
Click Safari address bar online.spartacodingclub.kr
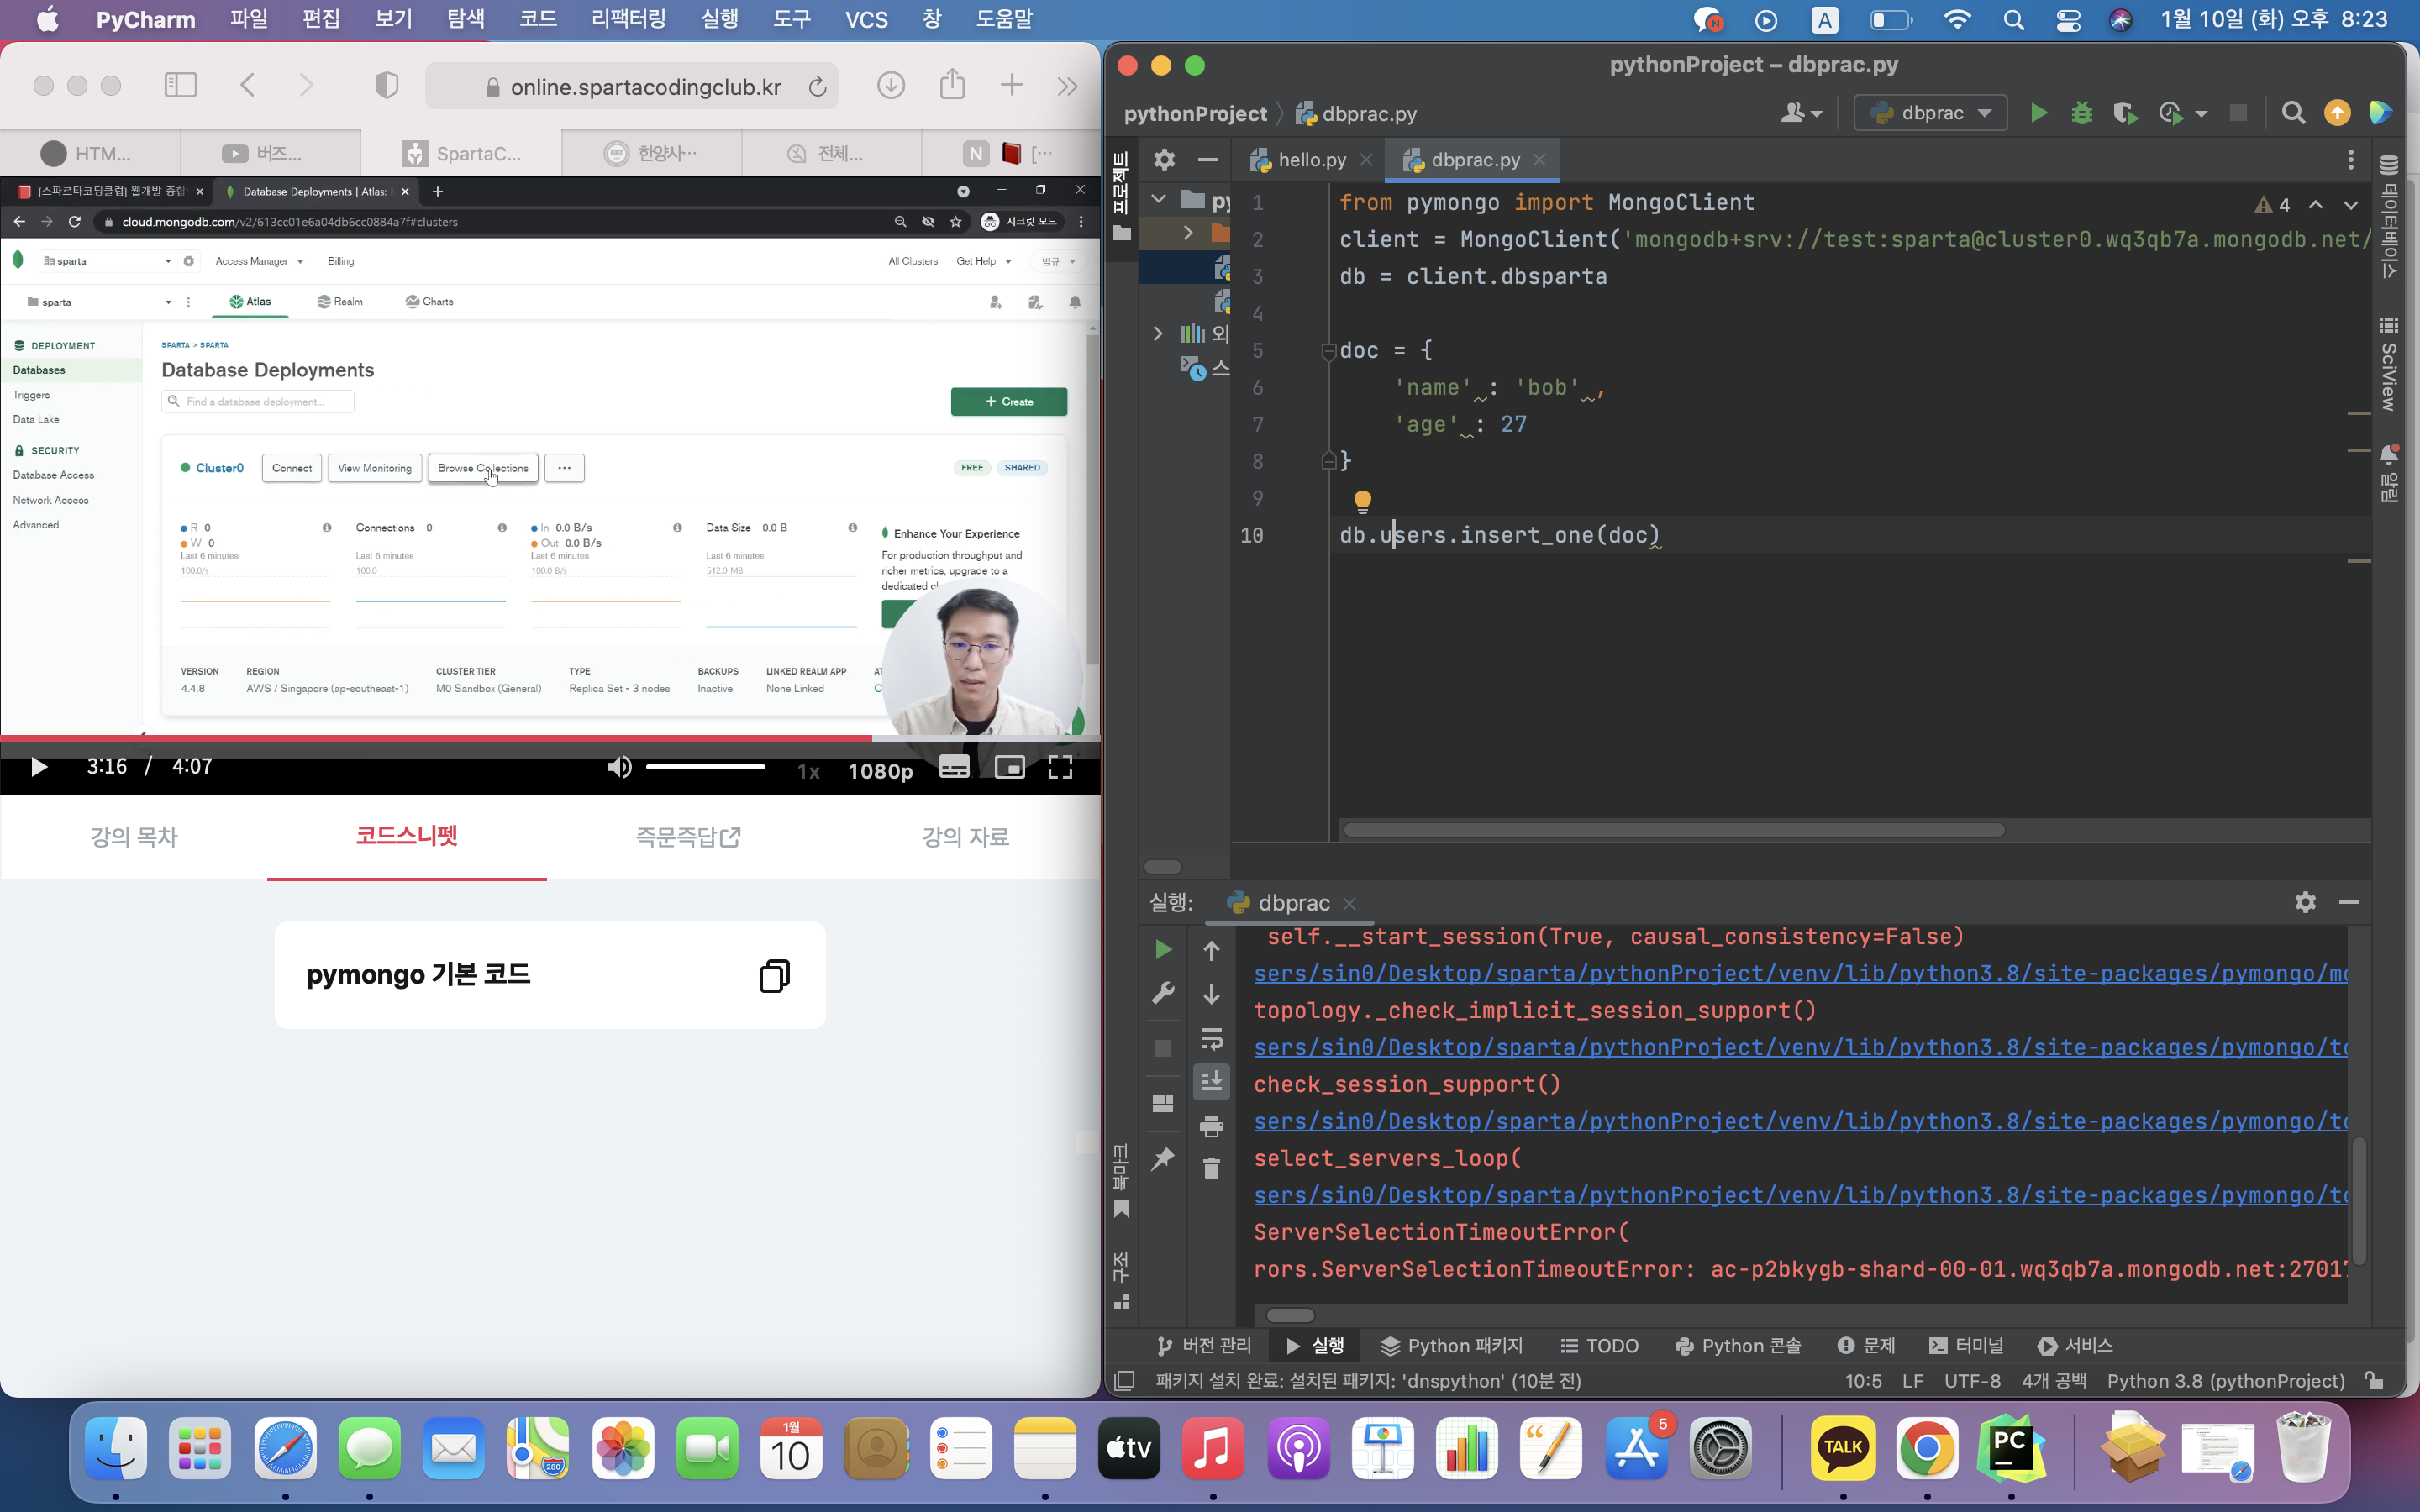coord(632,87)
